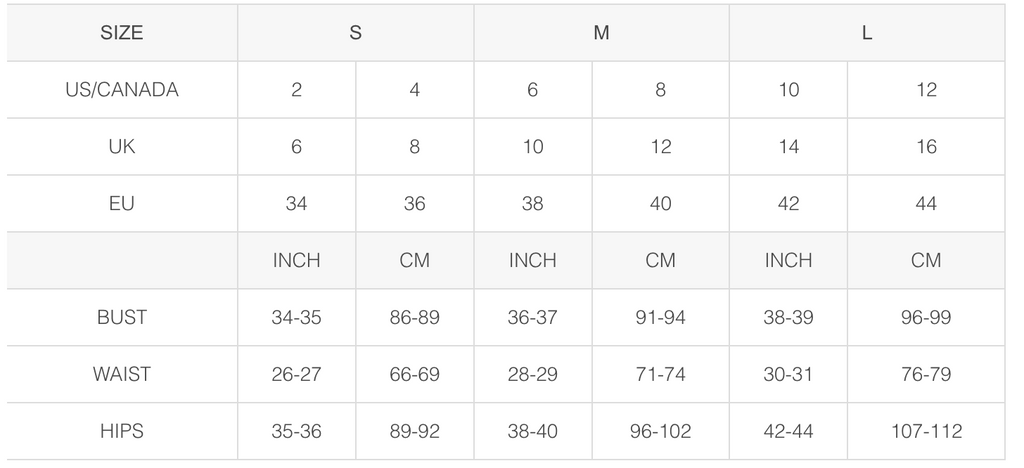
Task: Click the EU row label
Action: (122, 203)
